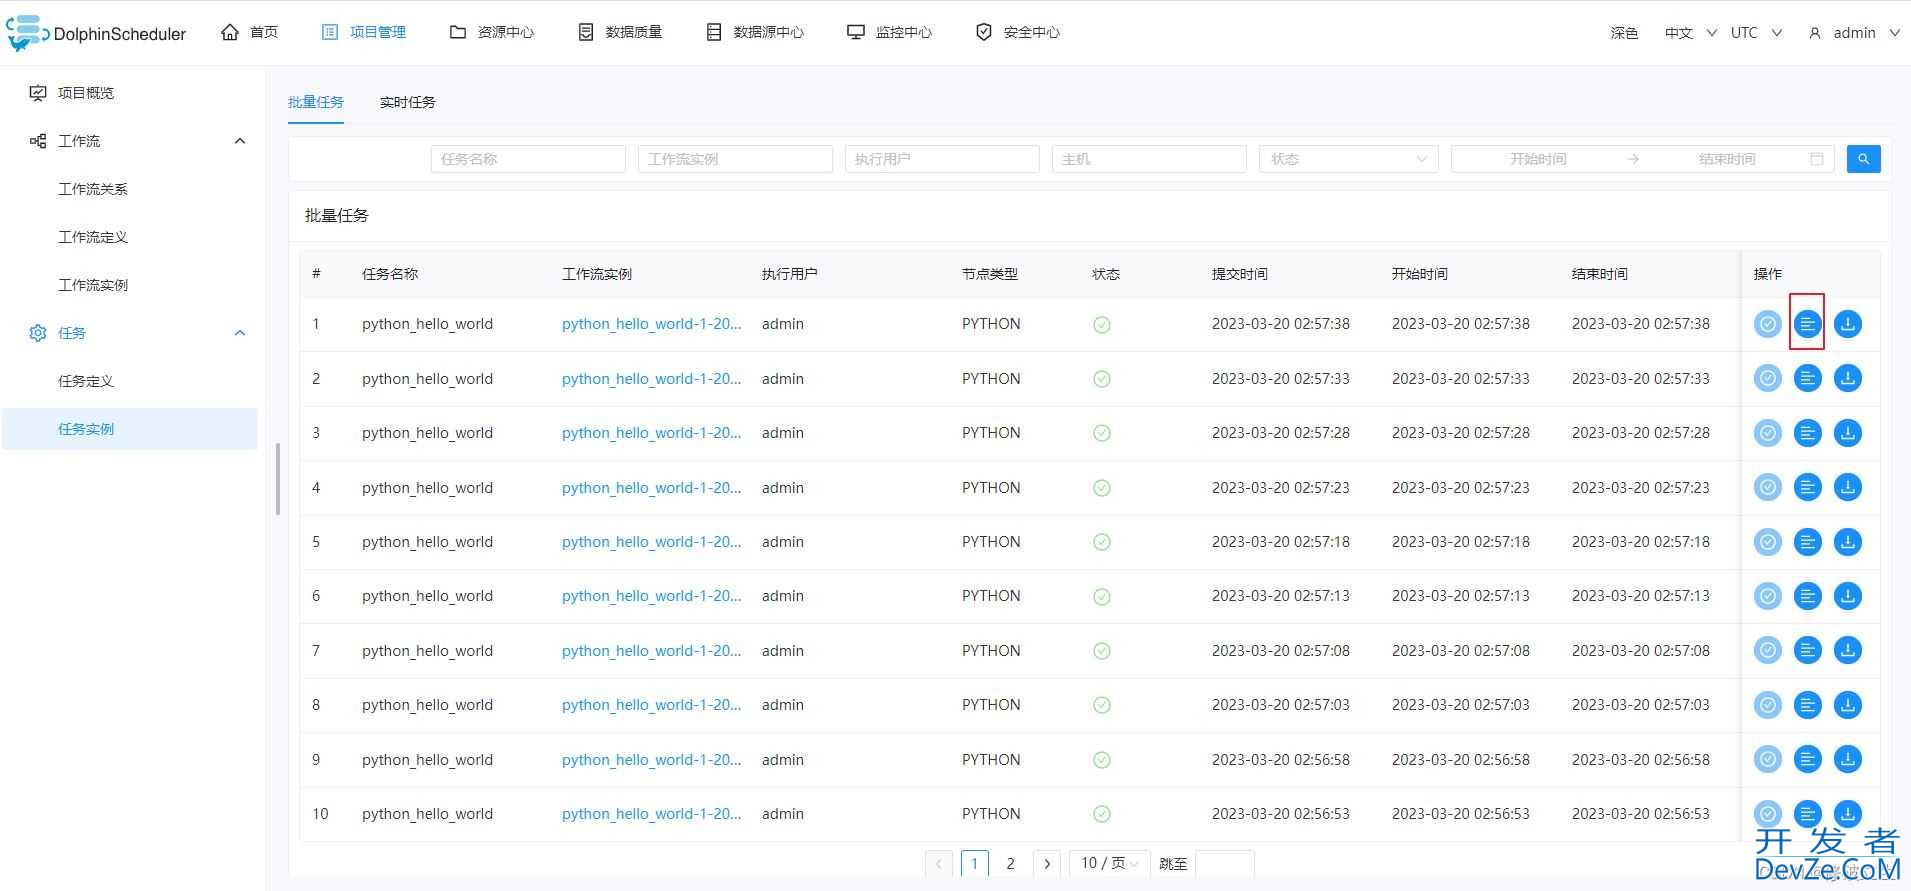The width and height of the screenshot is (1911, 891).
Task: Click force success icon in row 5
Action: click(x=1768, y=542)
